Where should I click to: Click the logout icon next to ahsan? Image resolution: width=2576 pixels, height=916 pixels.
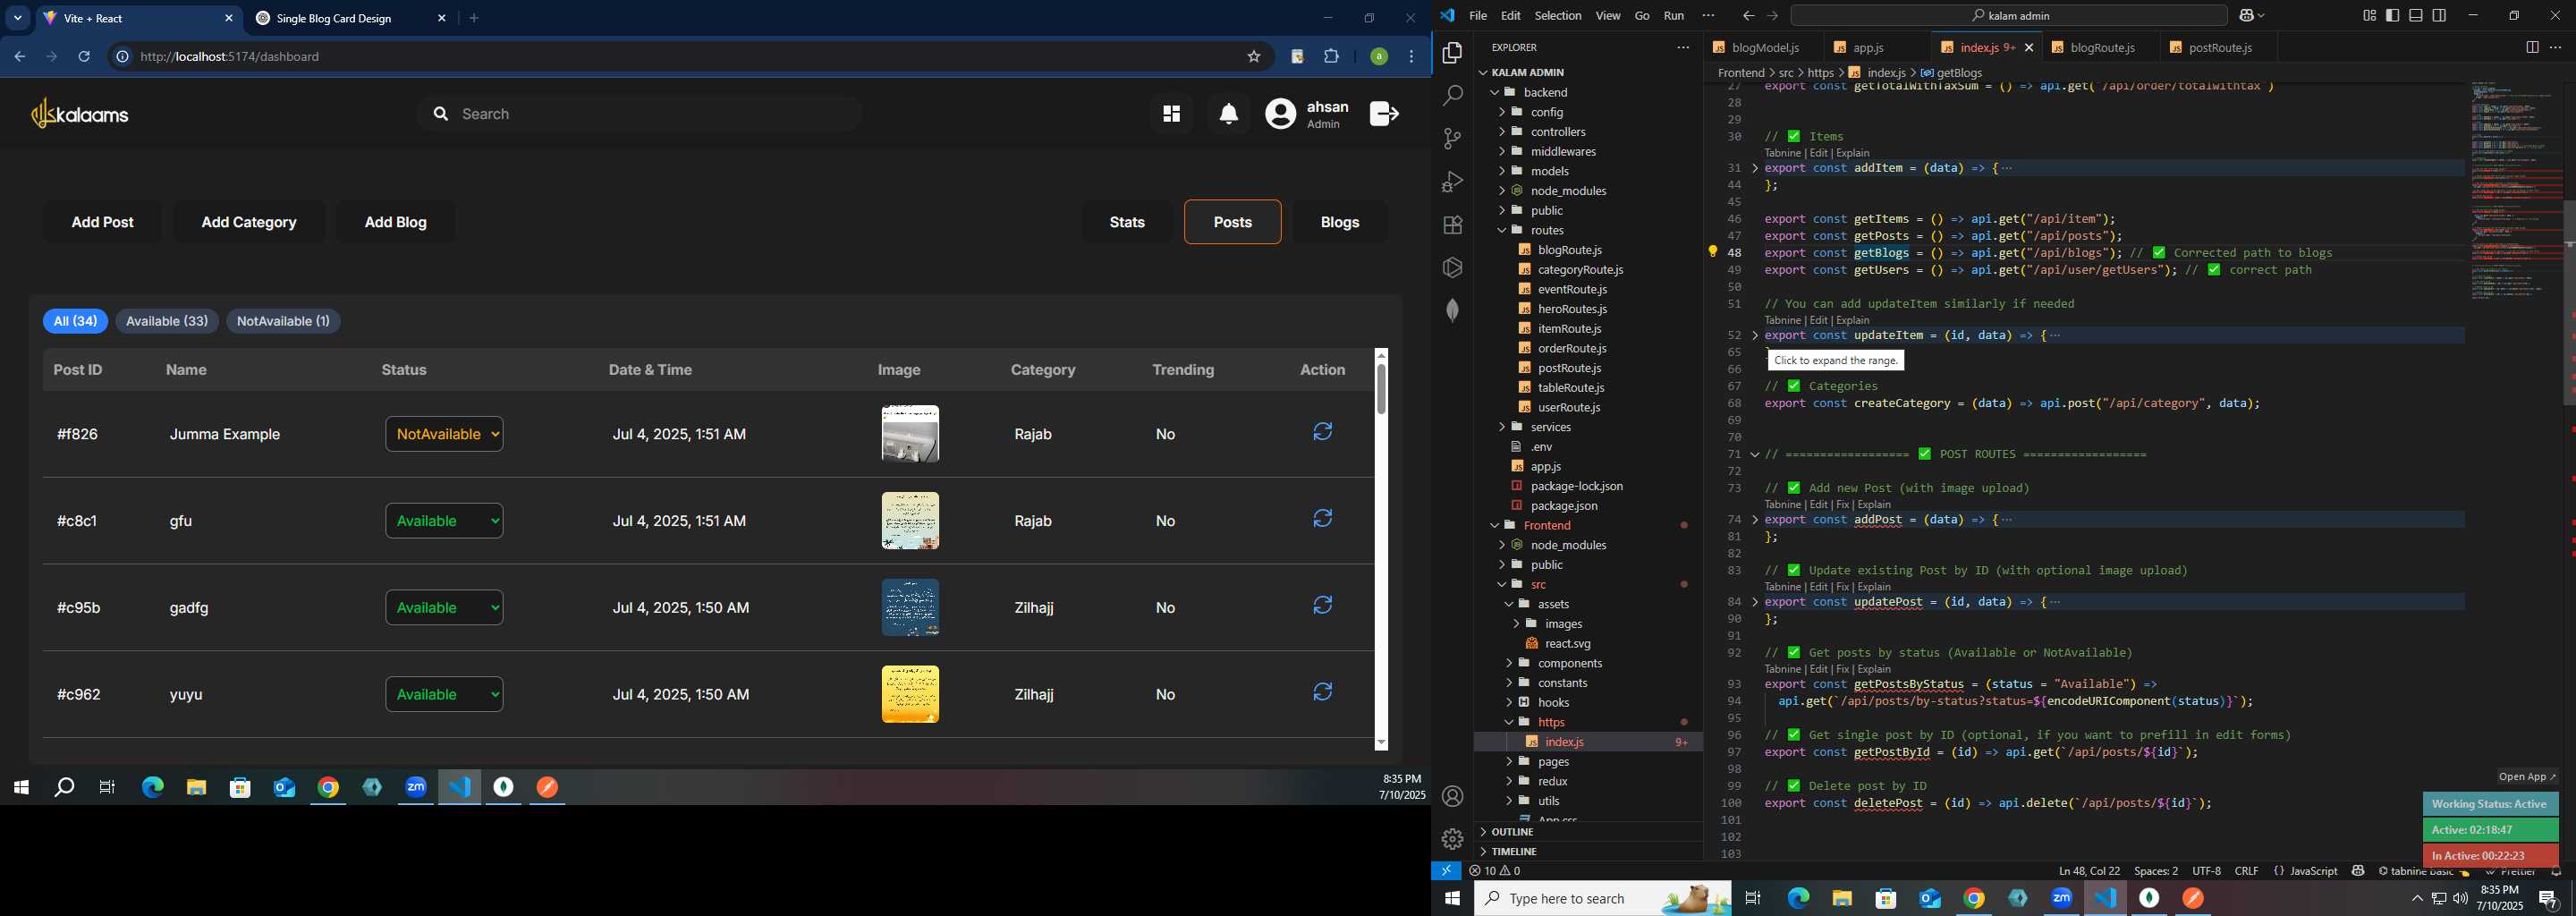tap(1384, 114)
